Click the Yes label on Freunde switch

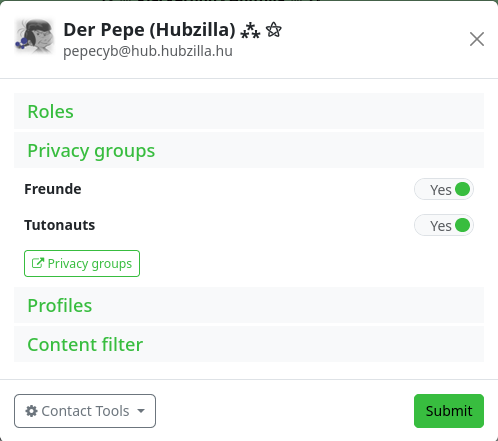point(441,190)
